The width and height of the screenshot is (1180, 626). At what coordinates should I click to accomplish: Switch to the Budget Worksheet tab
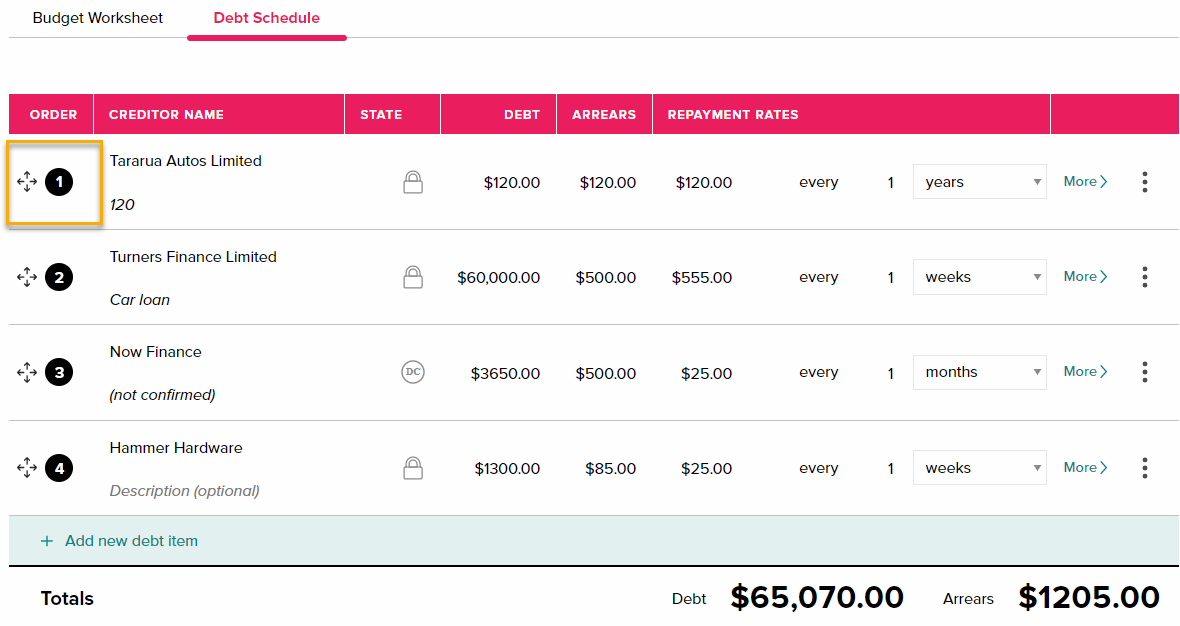[x=98, y=18]
